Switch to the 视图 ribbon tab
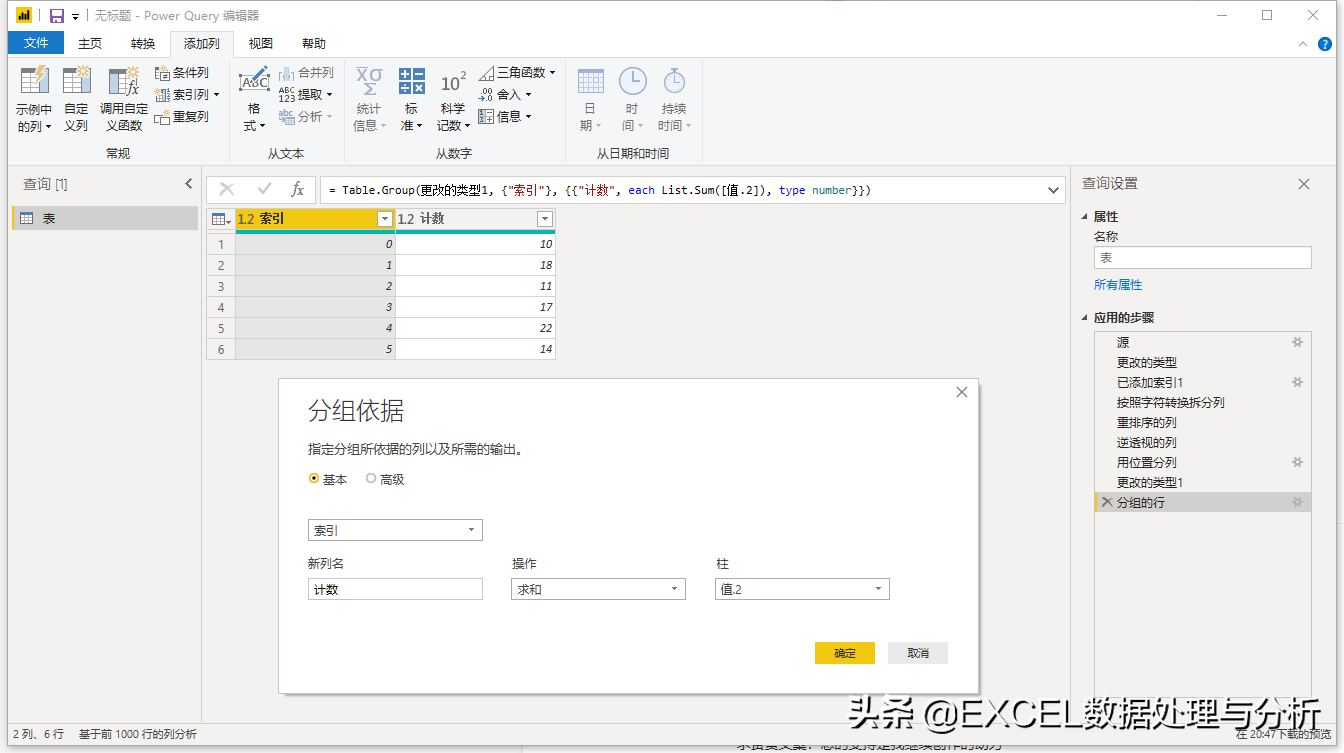This screenshot has width=1344, height=753. tap(261, 43)
